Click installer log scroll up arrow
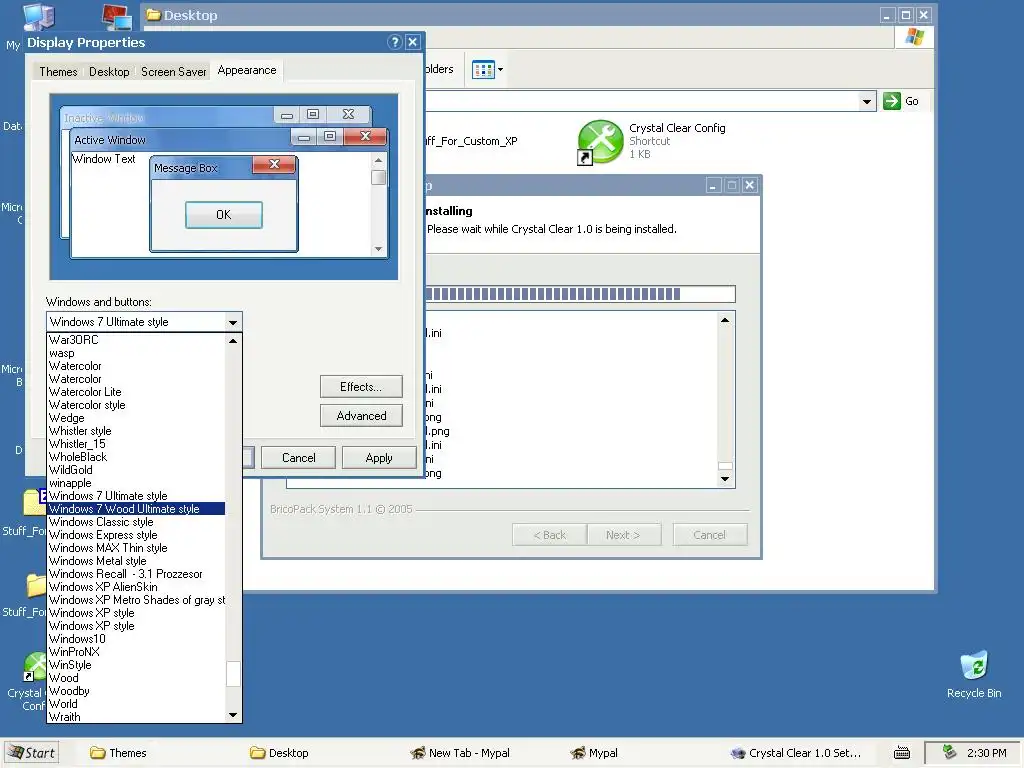Image resolution: width=1024 pixels, height=768 pixels. 725,320
